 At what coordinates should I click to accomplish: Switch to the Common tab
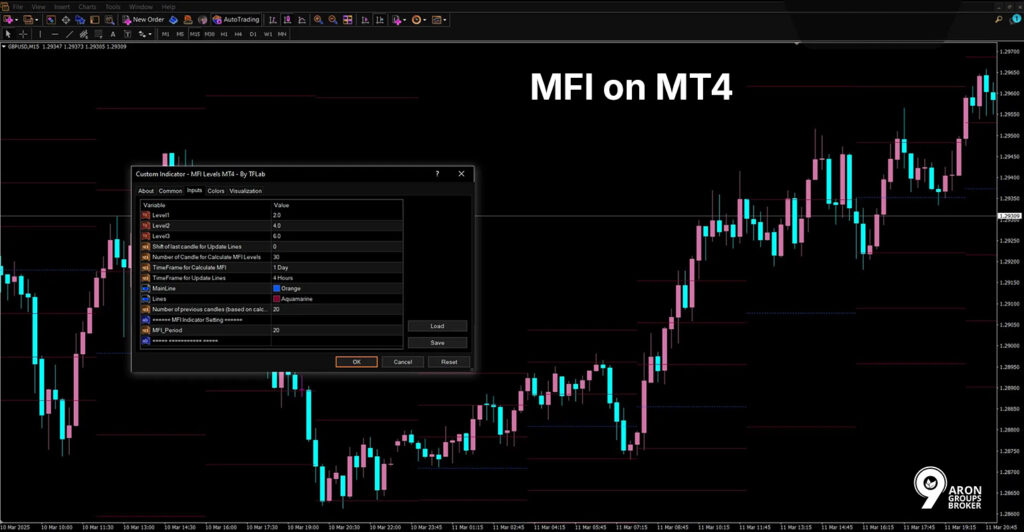click(170, 191)
